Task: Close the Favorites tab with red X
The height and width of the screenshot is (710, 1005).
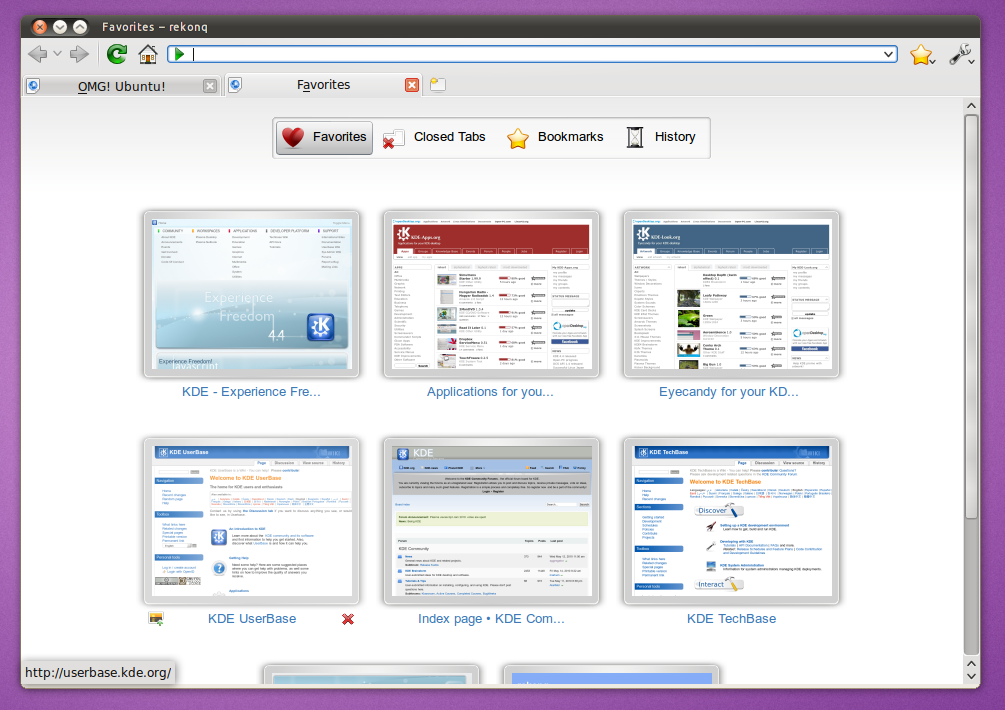Action: (x=412, y=85)
